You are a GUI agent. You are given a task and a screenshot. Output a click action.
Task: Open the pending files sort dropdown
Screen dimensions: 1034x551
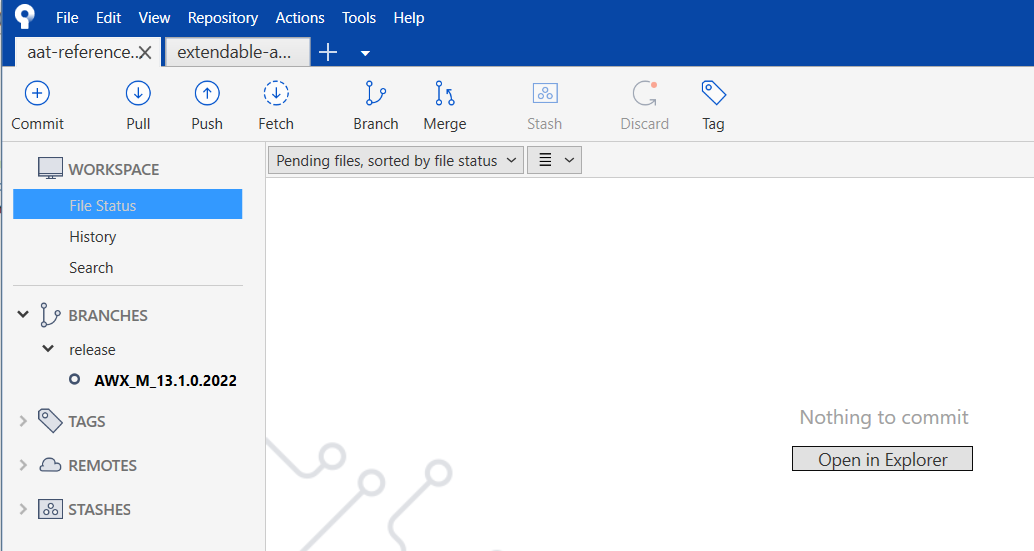(396, 160)
